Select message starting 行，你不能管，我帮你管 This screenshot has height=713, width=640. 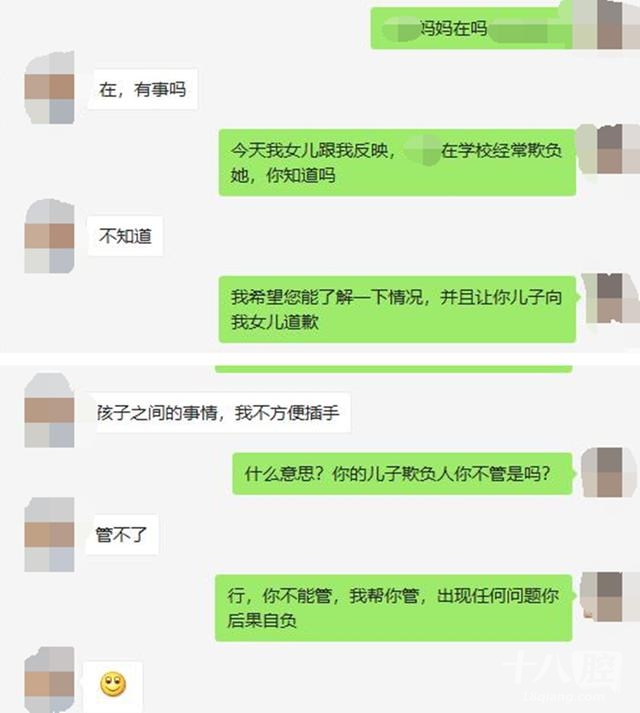tap(393, 608)
